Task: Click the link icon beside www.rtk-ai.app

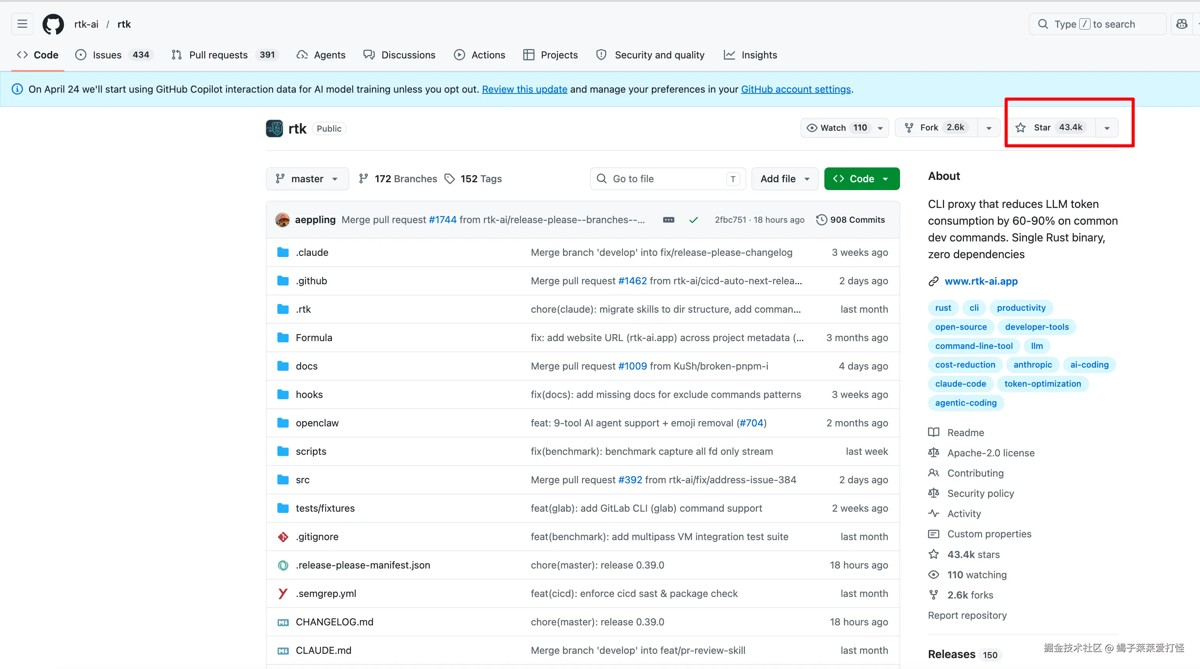Action: click(x=933, y=282)
